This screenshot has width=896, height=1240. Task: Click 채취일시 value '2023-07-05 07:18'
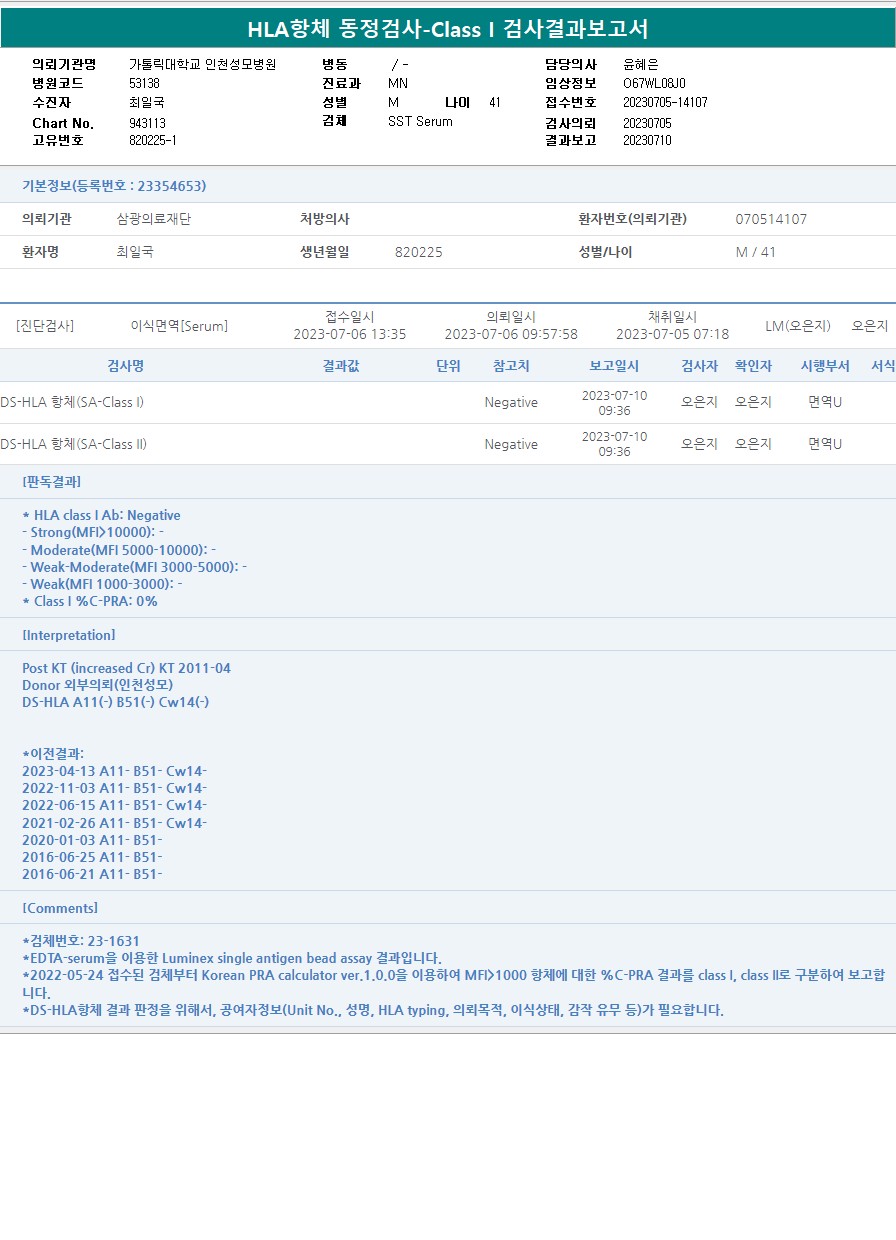tap(672, 334)
